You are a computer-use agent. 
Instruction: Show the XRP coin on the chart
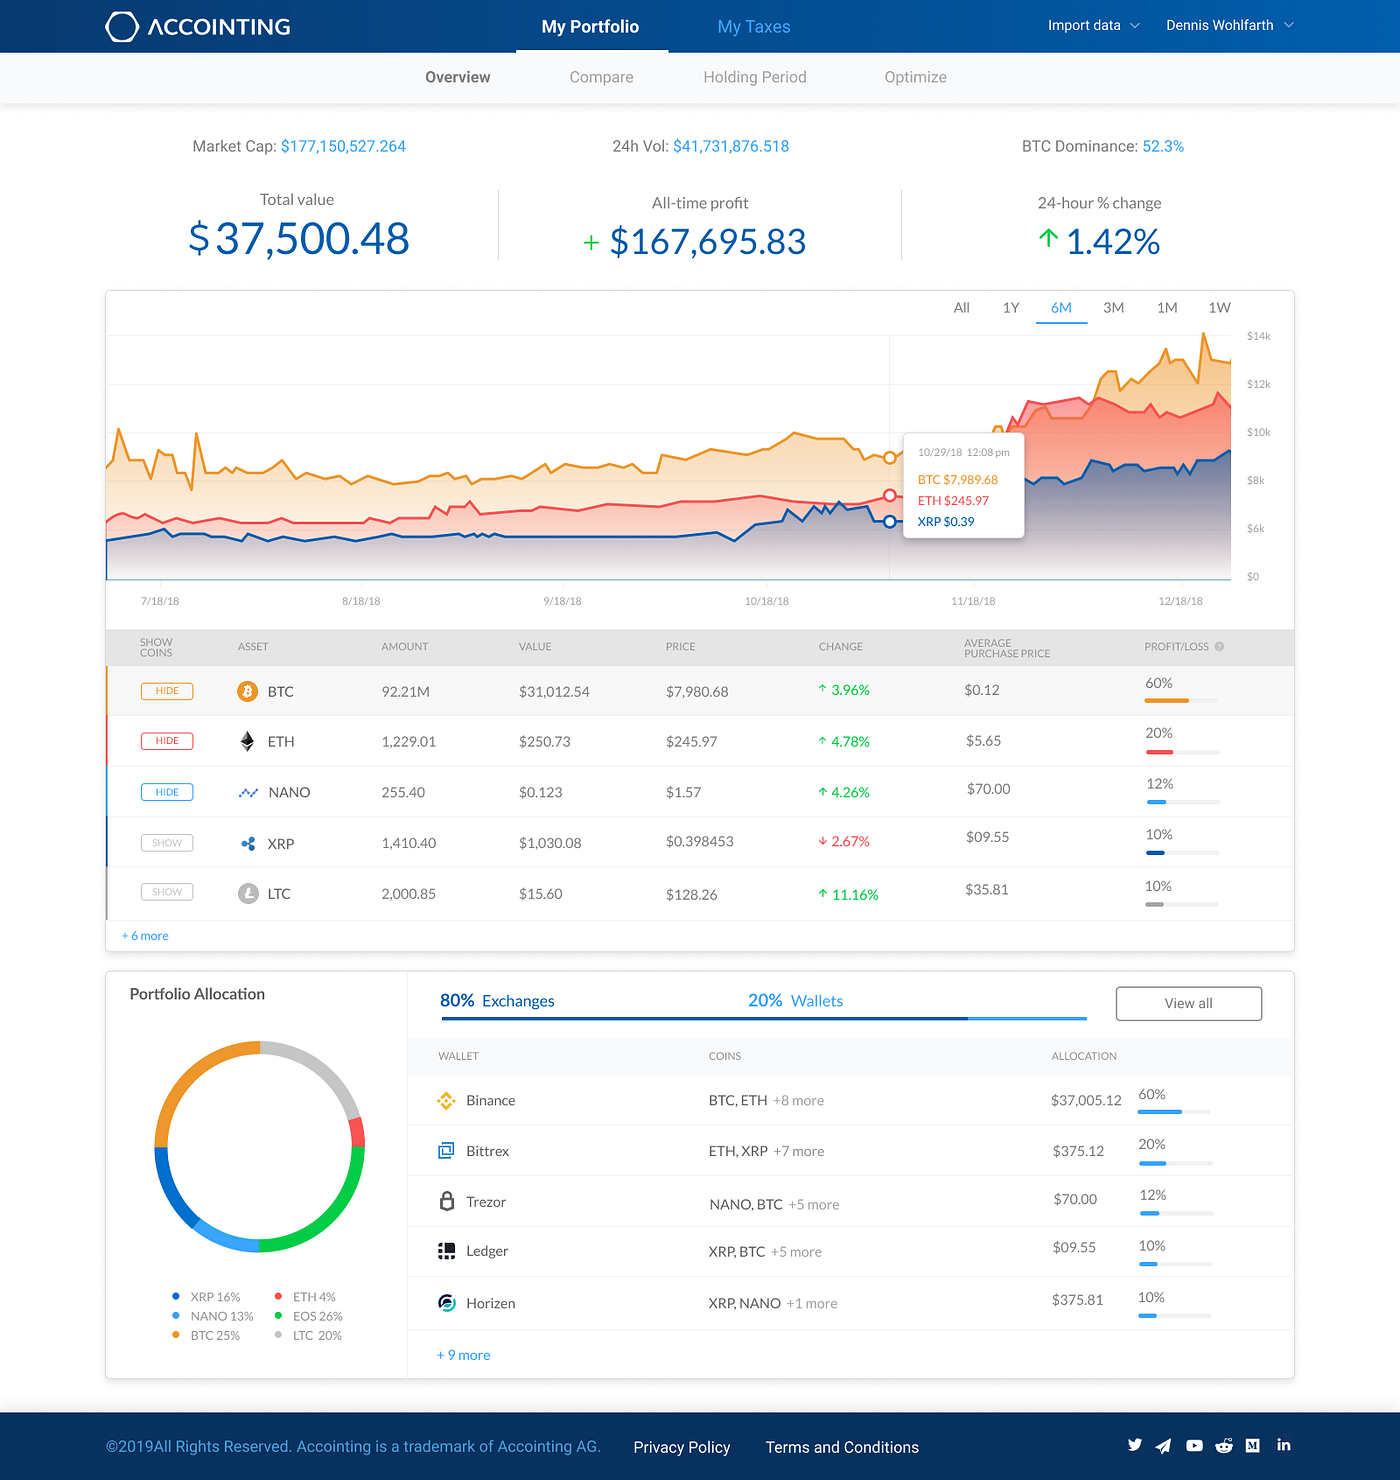[x=167, y=842]
